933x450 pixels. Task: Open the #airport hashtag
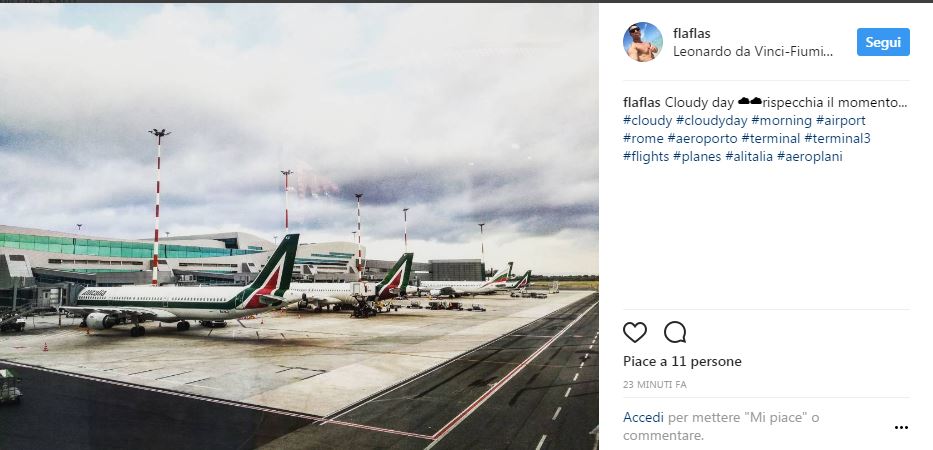tap(840, 120)
